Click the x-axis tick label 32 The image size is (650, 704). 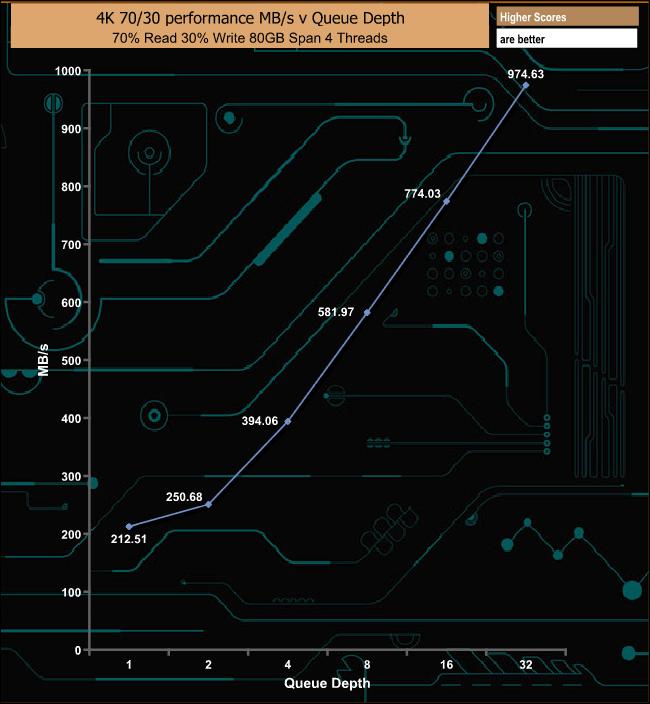(526, 664)
